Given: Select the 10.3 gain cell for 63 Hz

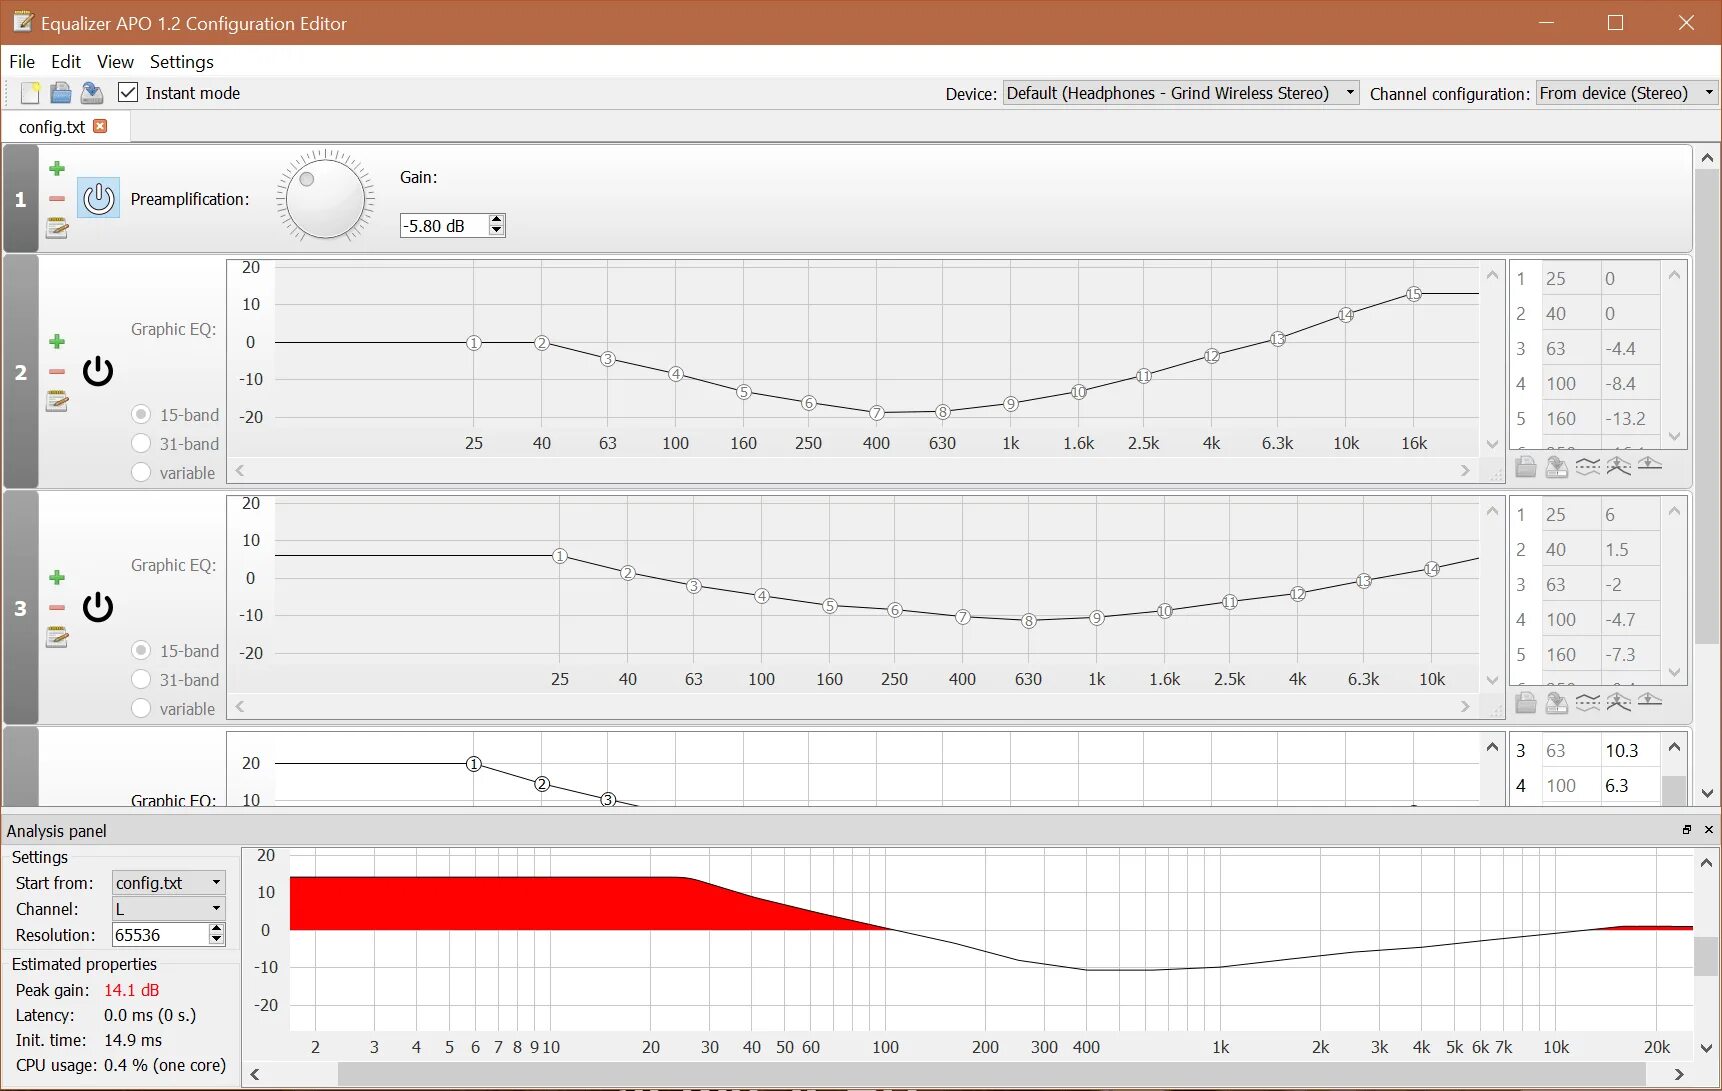Looking at the screenshot, I should point(1631,751).
